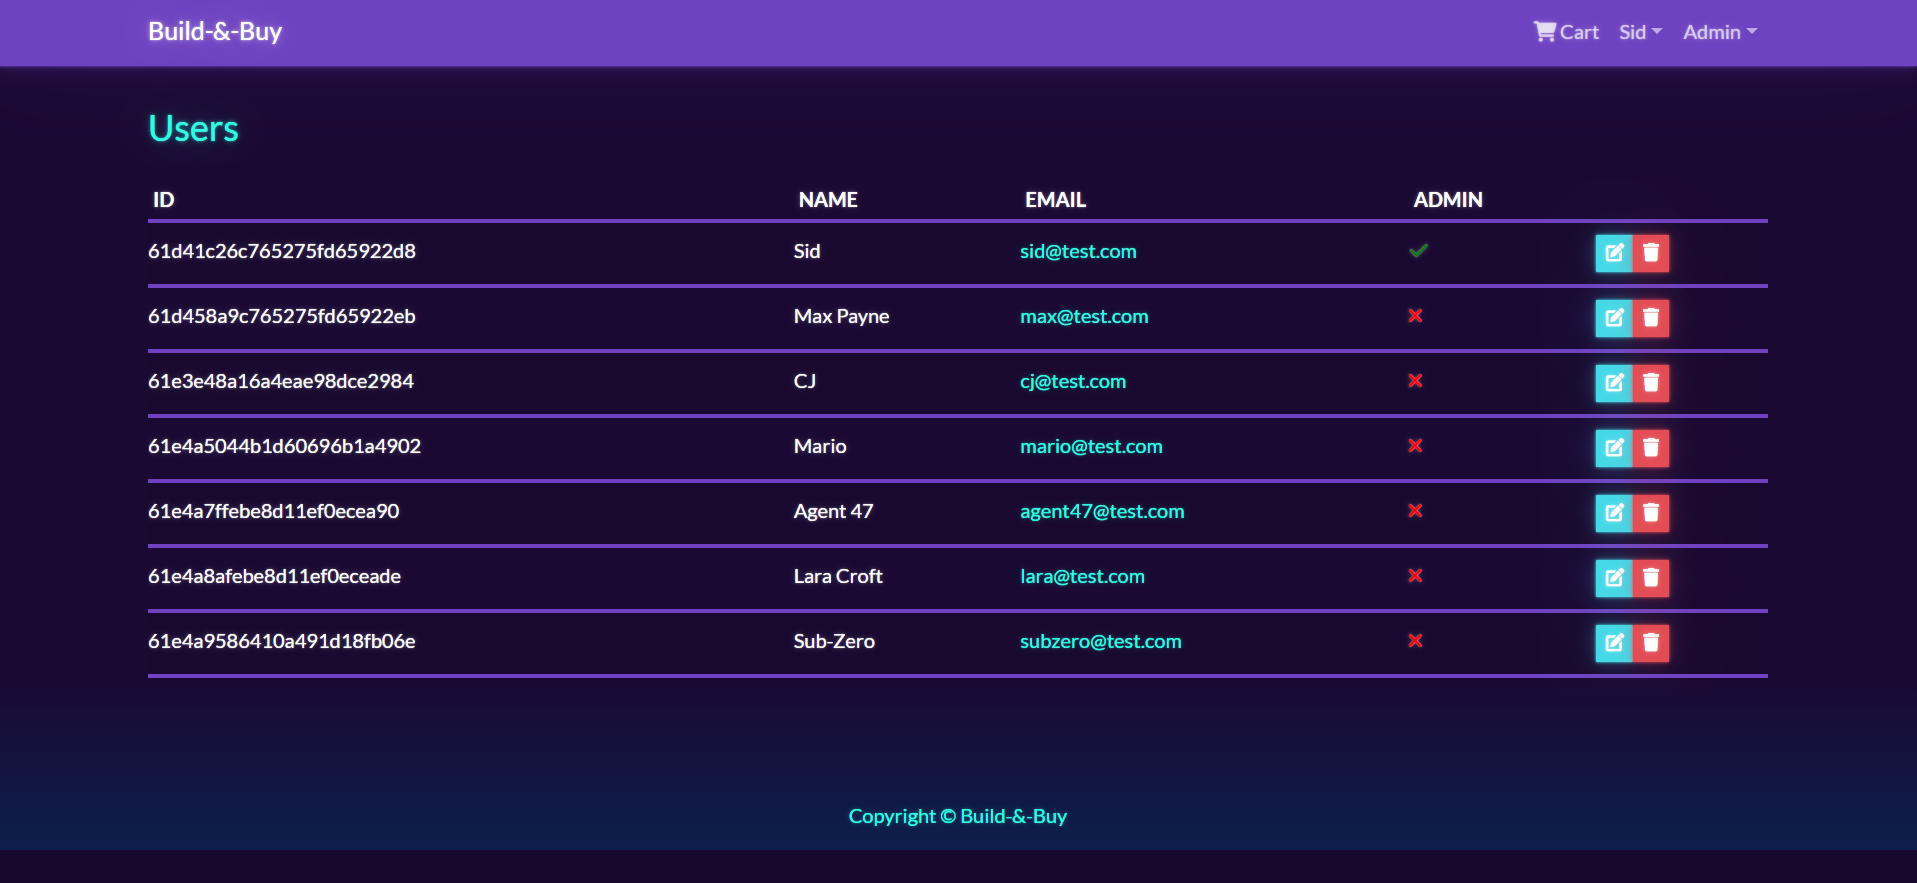1917x883 pixels.
Task: Click the EMAIL column header
Action: coord(1055,199)
